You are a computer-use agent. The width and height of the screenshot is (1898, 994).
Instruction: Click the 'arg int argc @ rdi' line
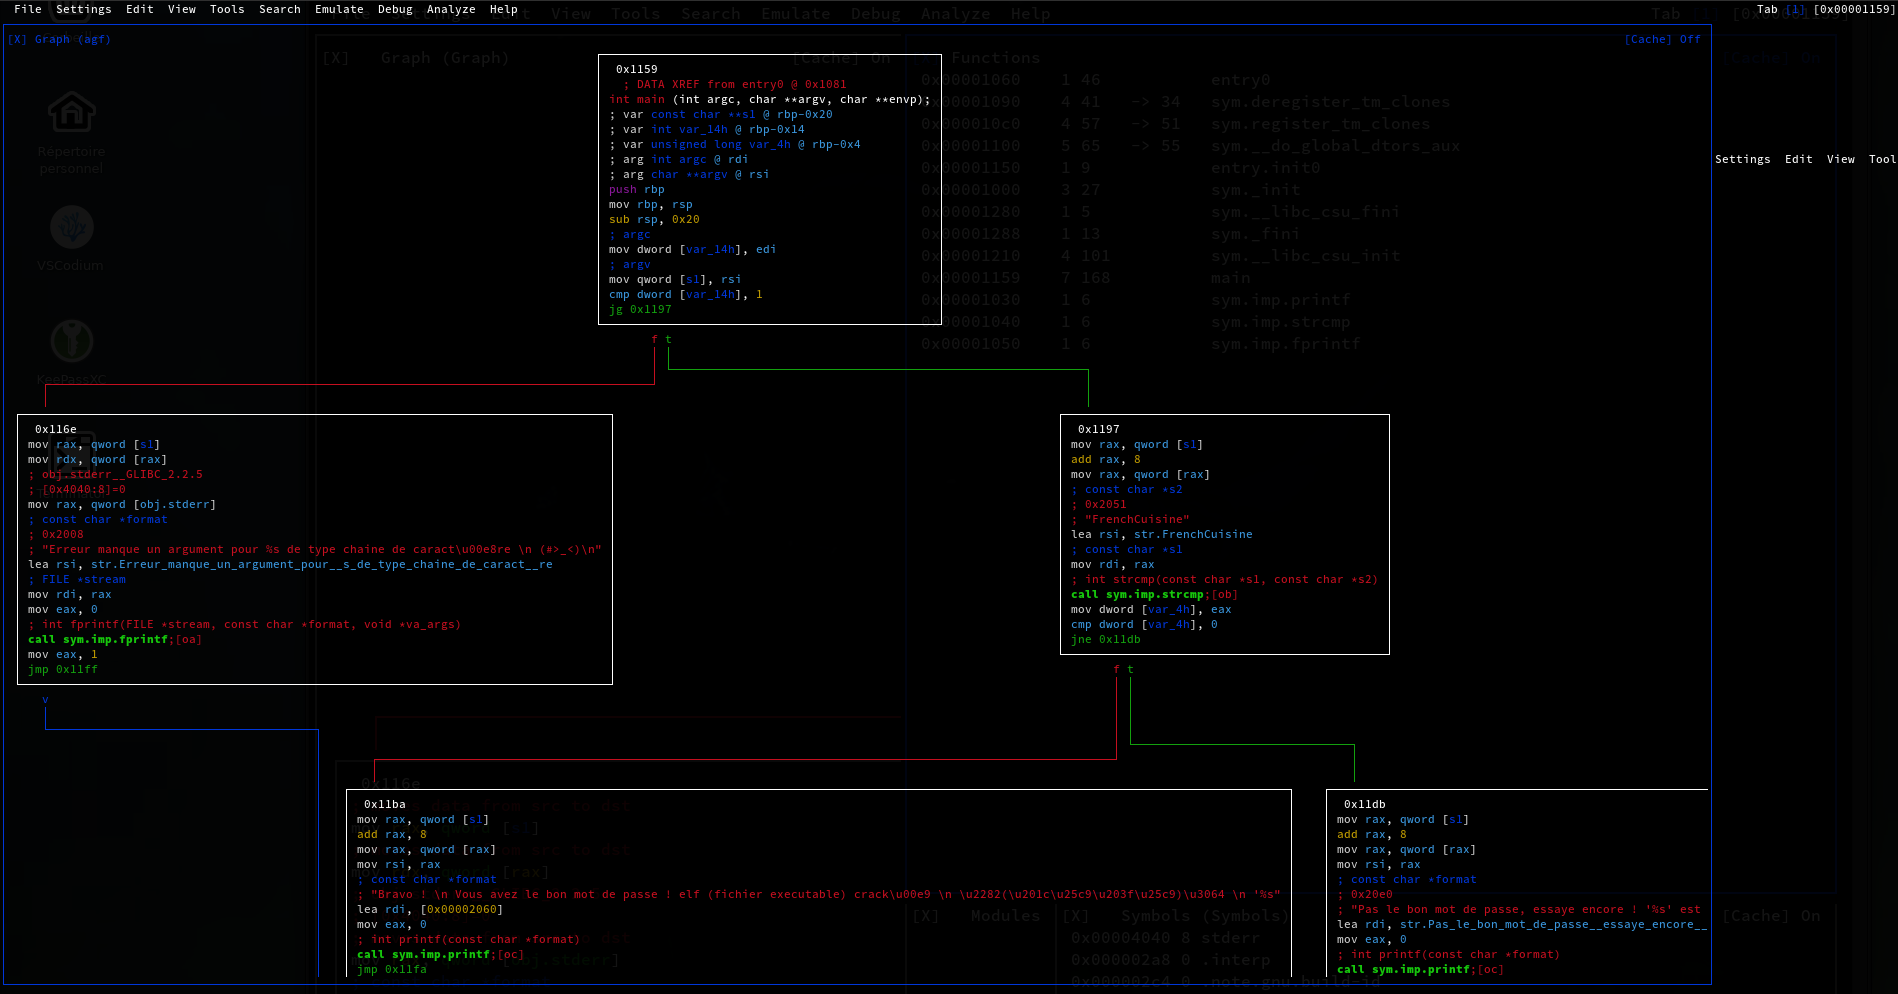tap(679, 159)
